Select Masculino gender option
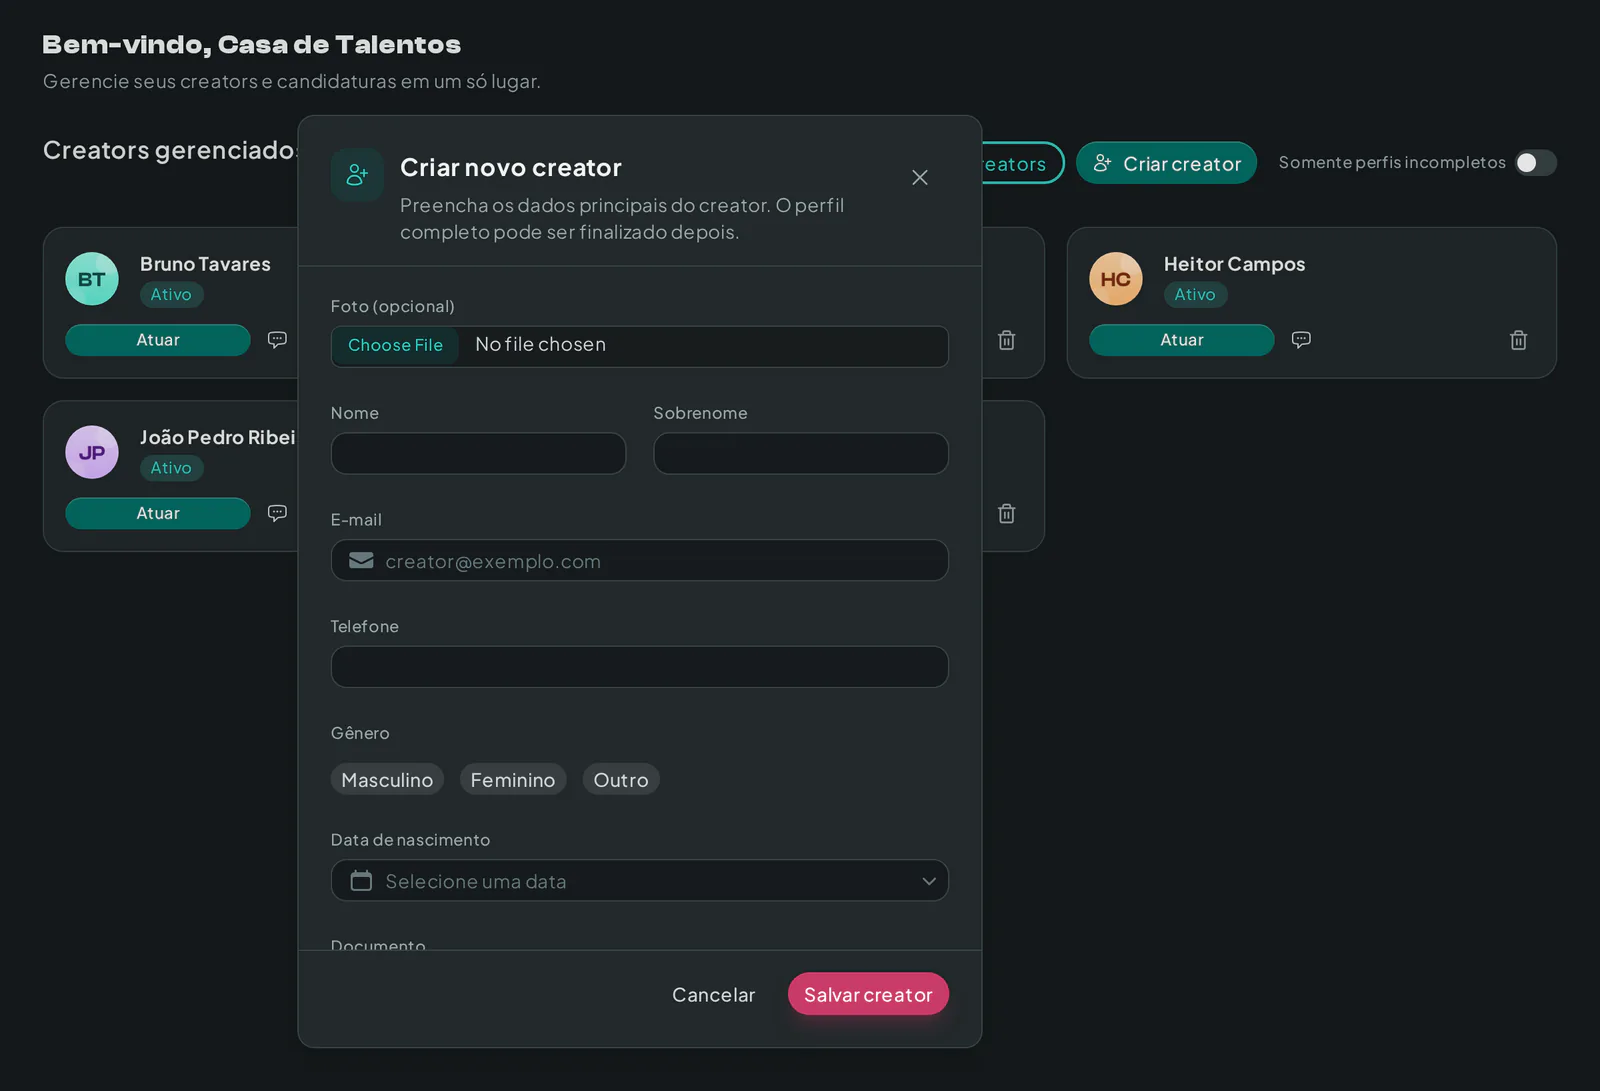The width and height of the screenshot is (1600, 1091). tap(387, 780)
